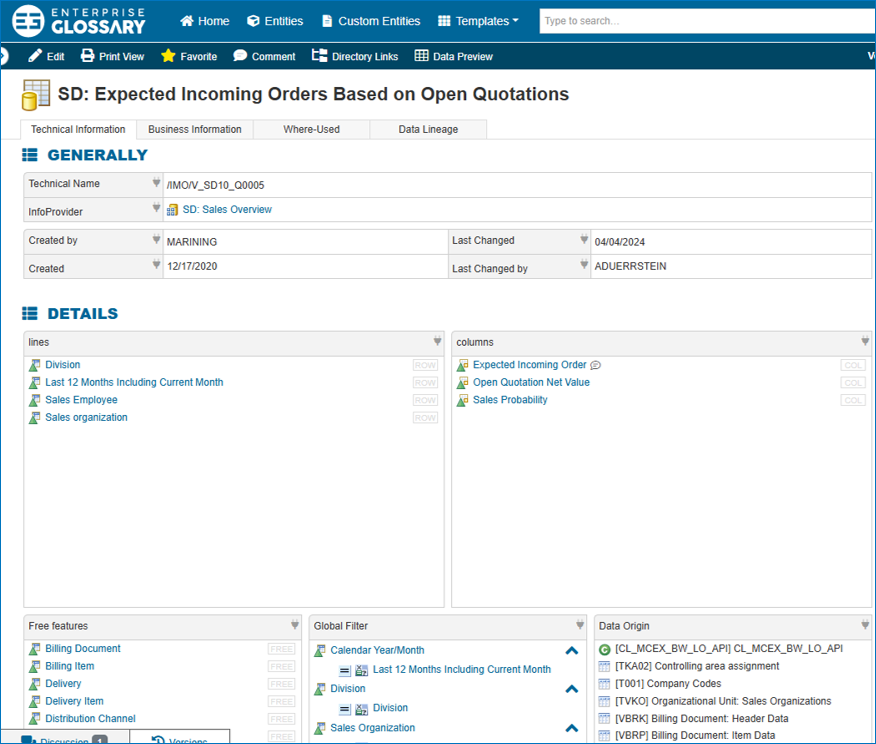The height and width of the screenshot is (744, 876).
Task: Click the filter icon on the lines panel header
Action: click(x=437, y=341)
